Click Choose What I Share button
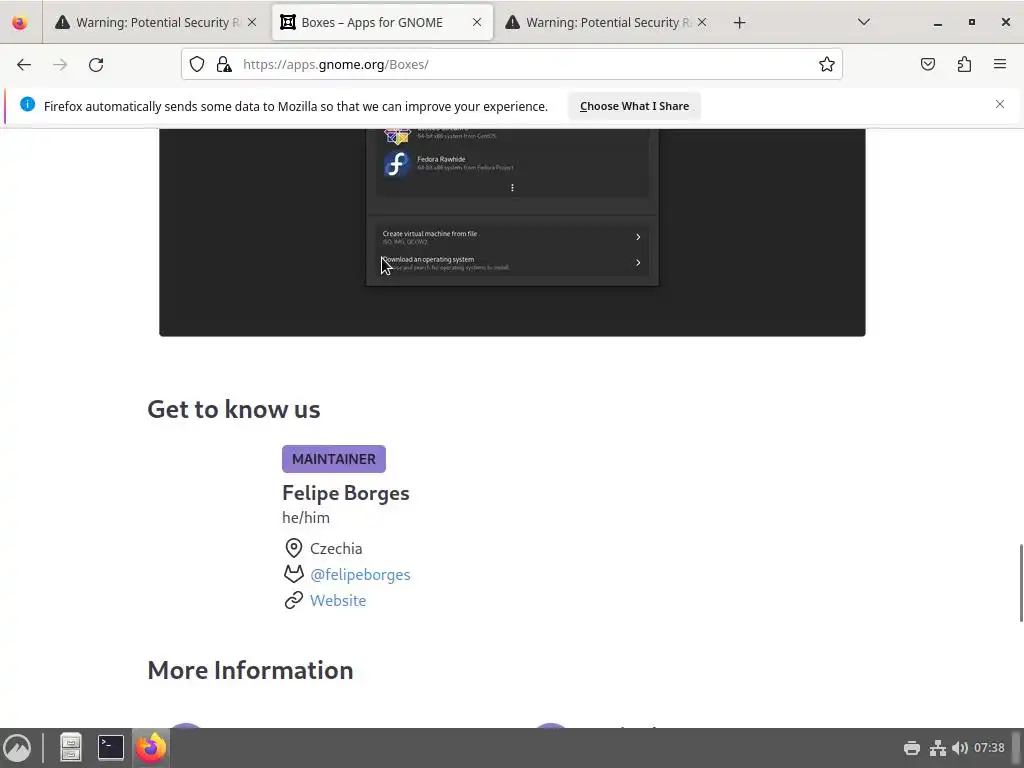Image resolution: width=1024 pixels, height=768 pixels. tap(634, 106)
